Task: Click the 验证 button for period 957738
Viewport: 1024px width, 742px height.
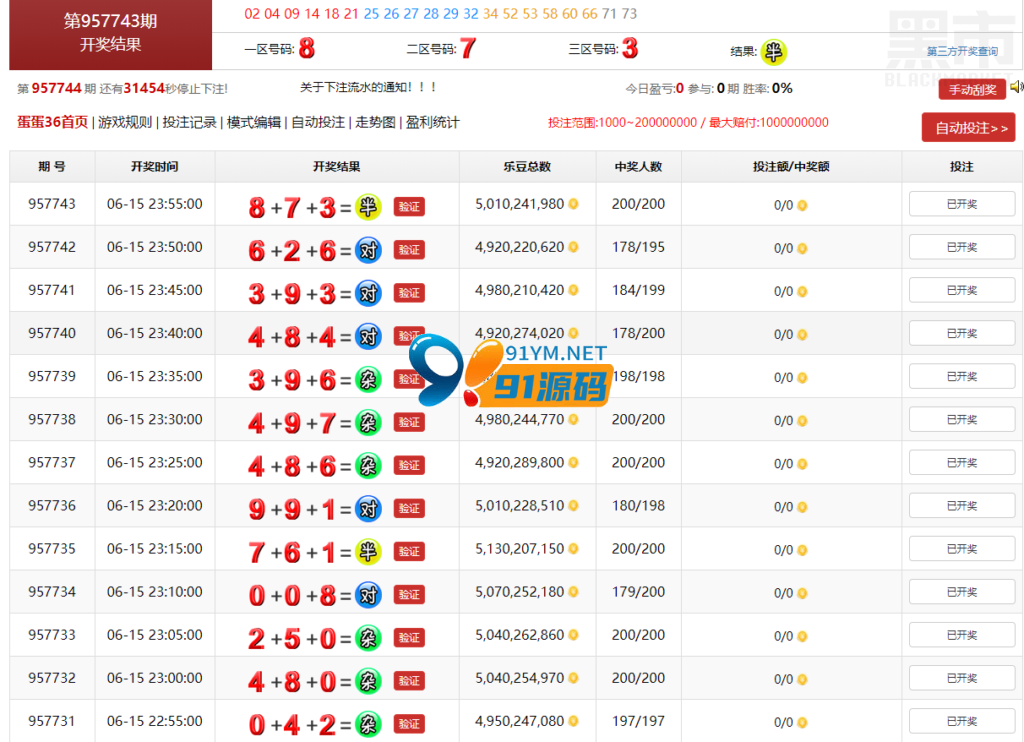Action: pyautogui.click(x=409, y=423)
